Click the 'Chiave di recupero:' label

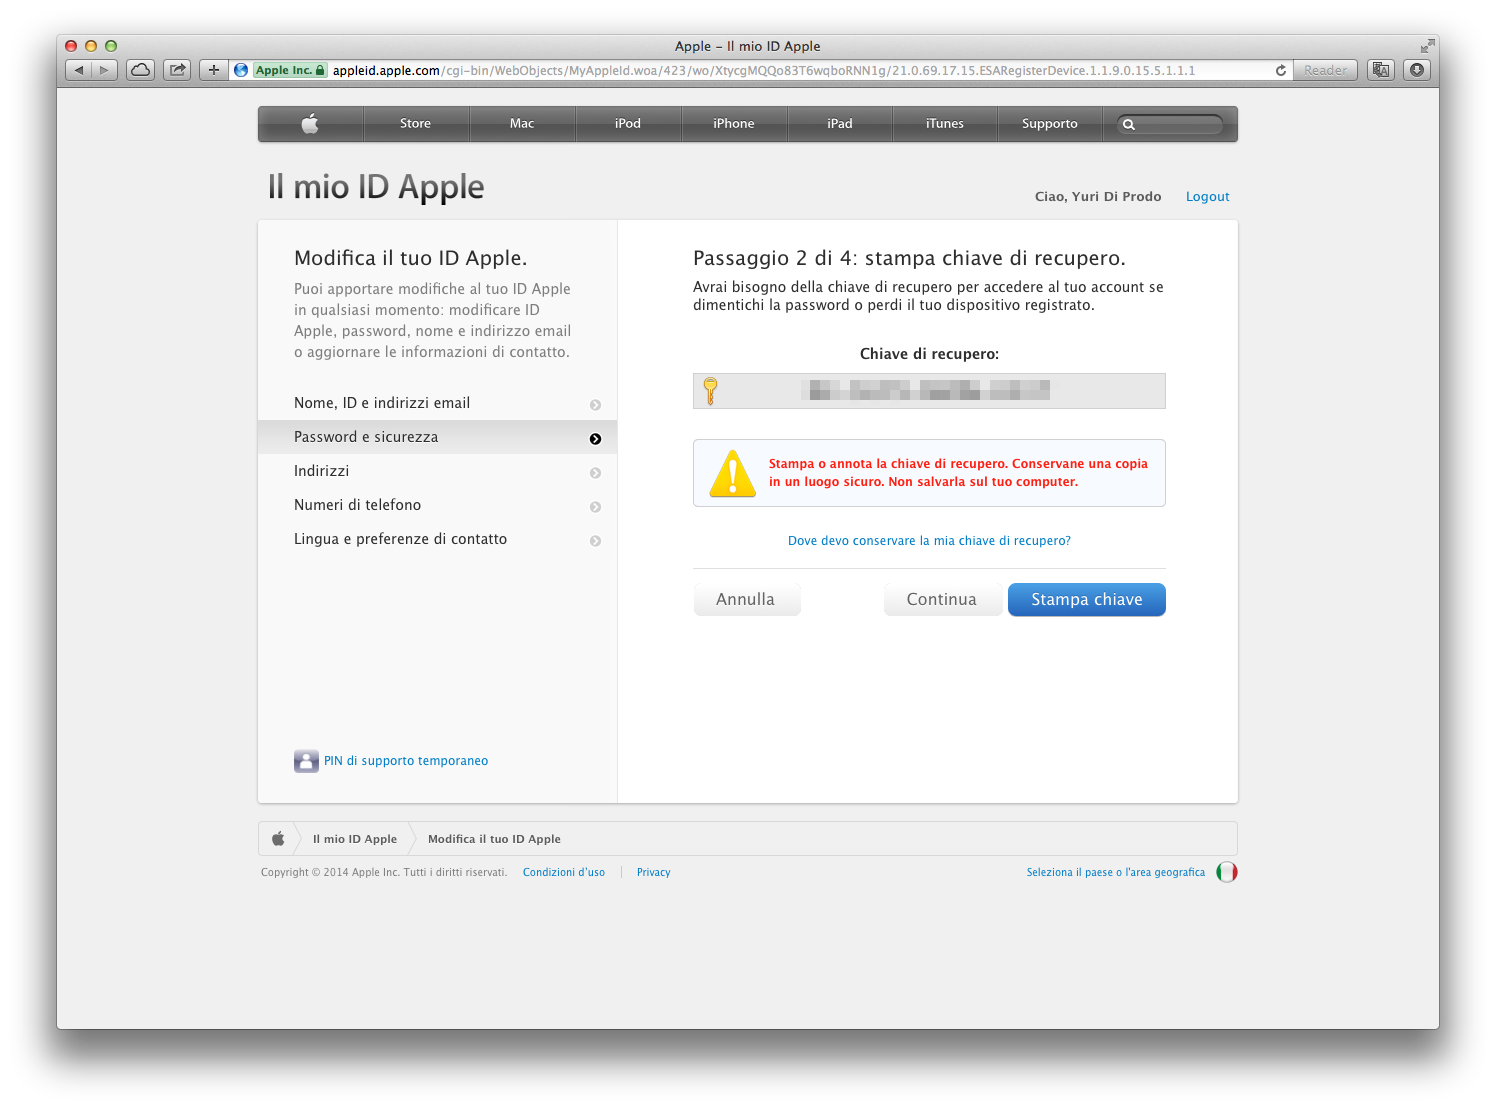[x=929, y=354]
